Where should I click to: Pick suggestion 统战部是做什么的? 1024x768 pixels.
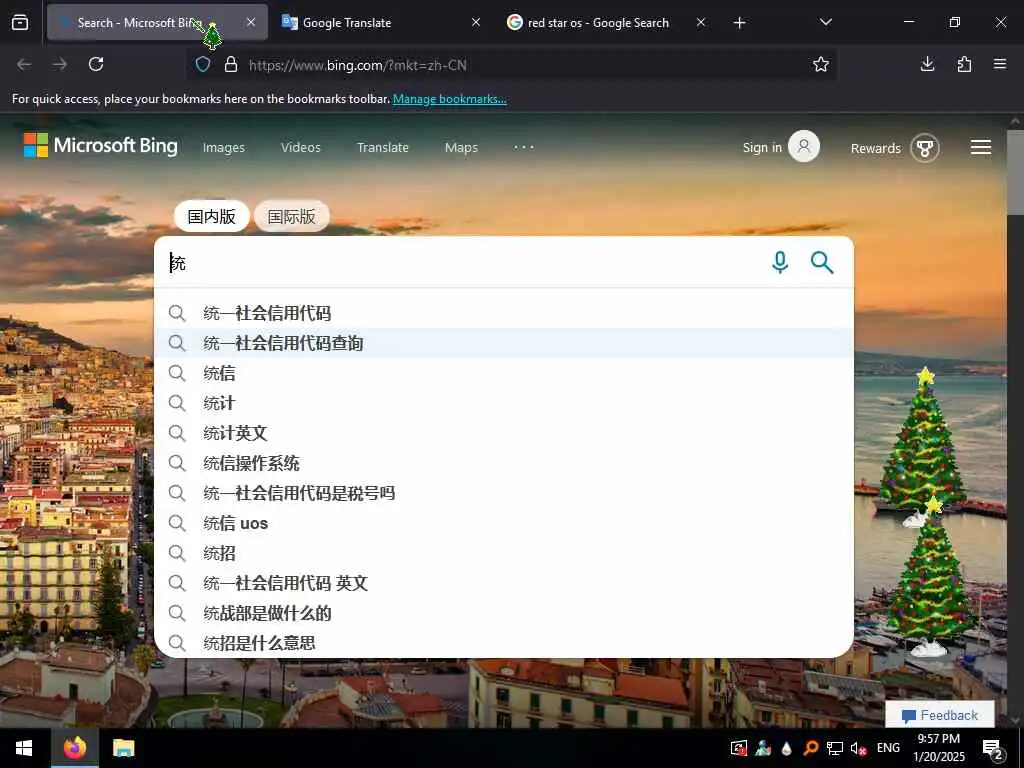pos(504,613)
